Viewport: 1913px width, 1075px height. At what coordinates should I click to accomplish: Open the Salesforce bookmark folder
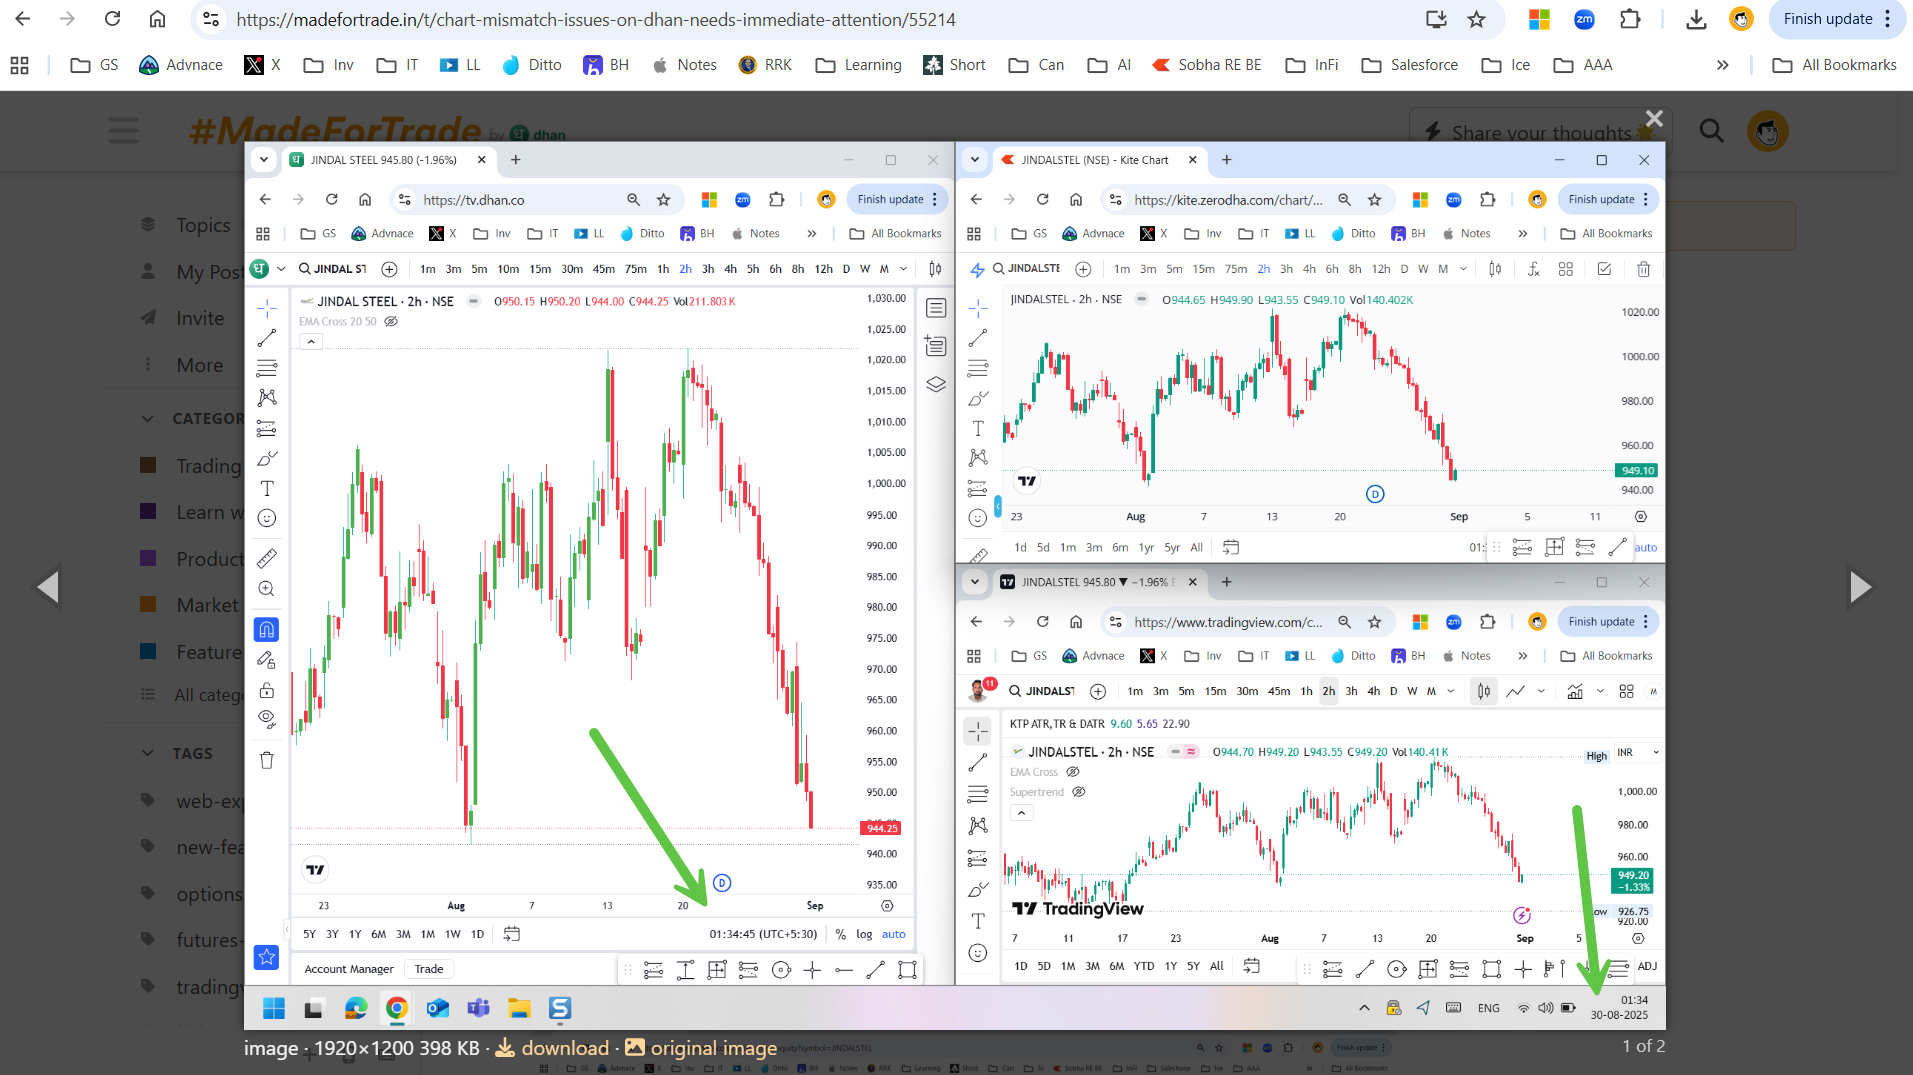point(1410,65)
